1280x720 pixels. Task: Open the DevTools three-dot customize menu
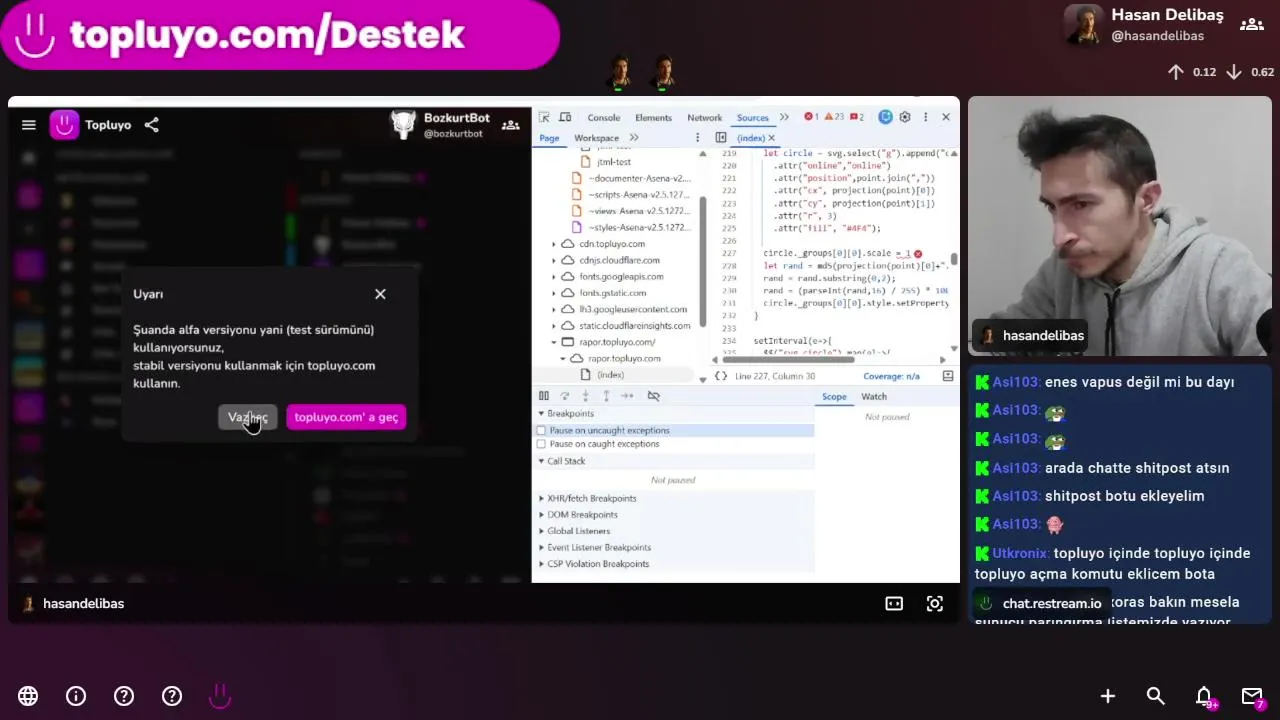[x=925, y=117]
